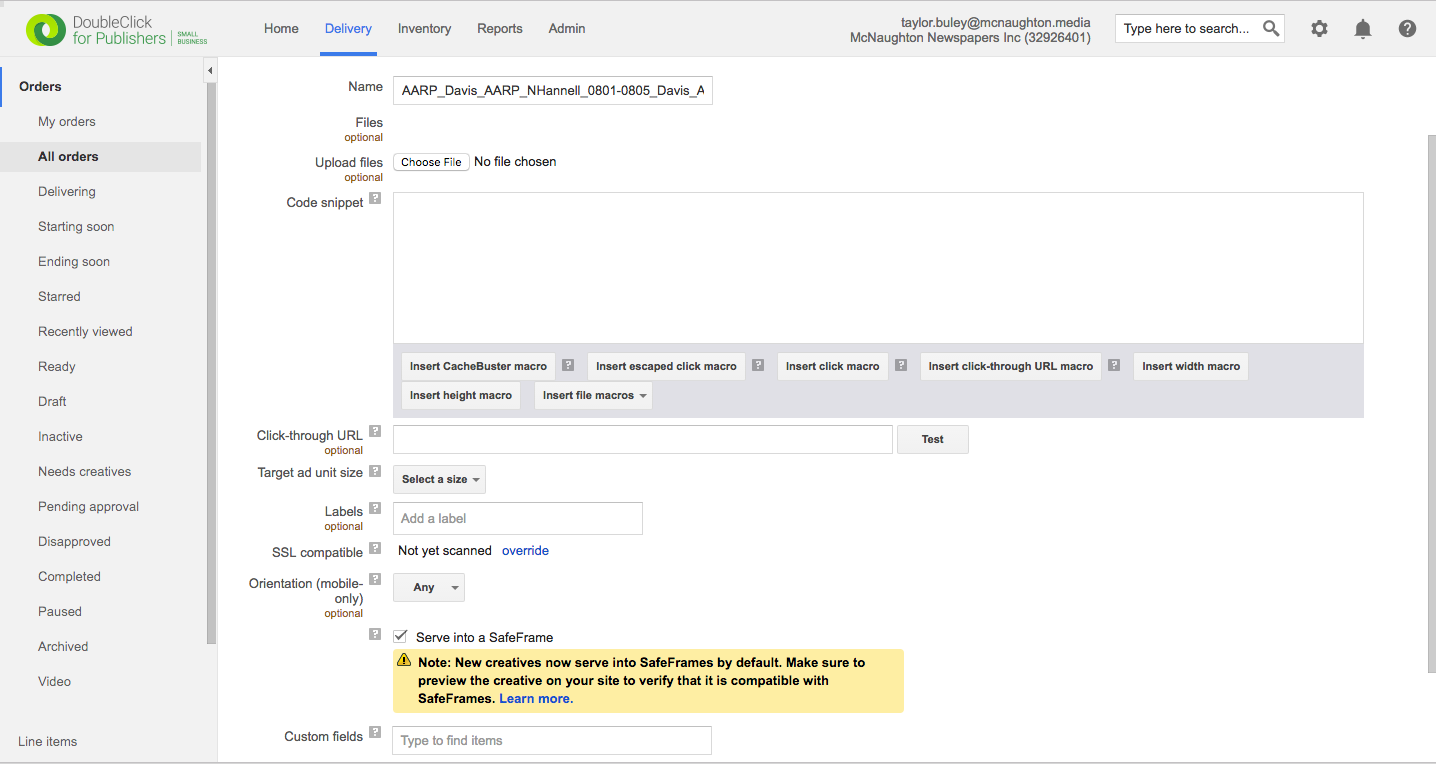
Task: Click help icon next to Target ad unit size
Action: click(x=375, y=470)
